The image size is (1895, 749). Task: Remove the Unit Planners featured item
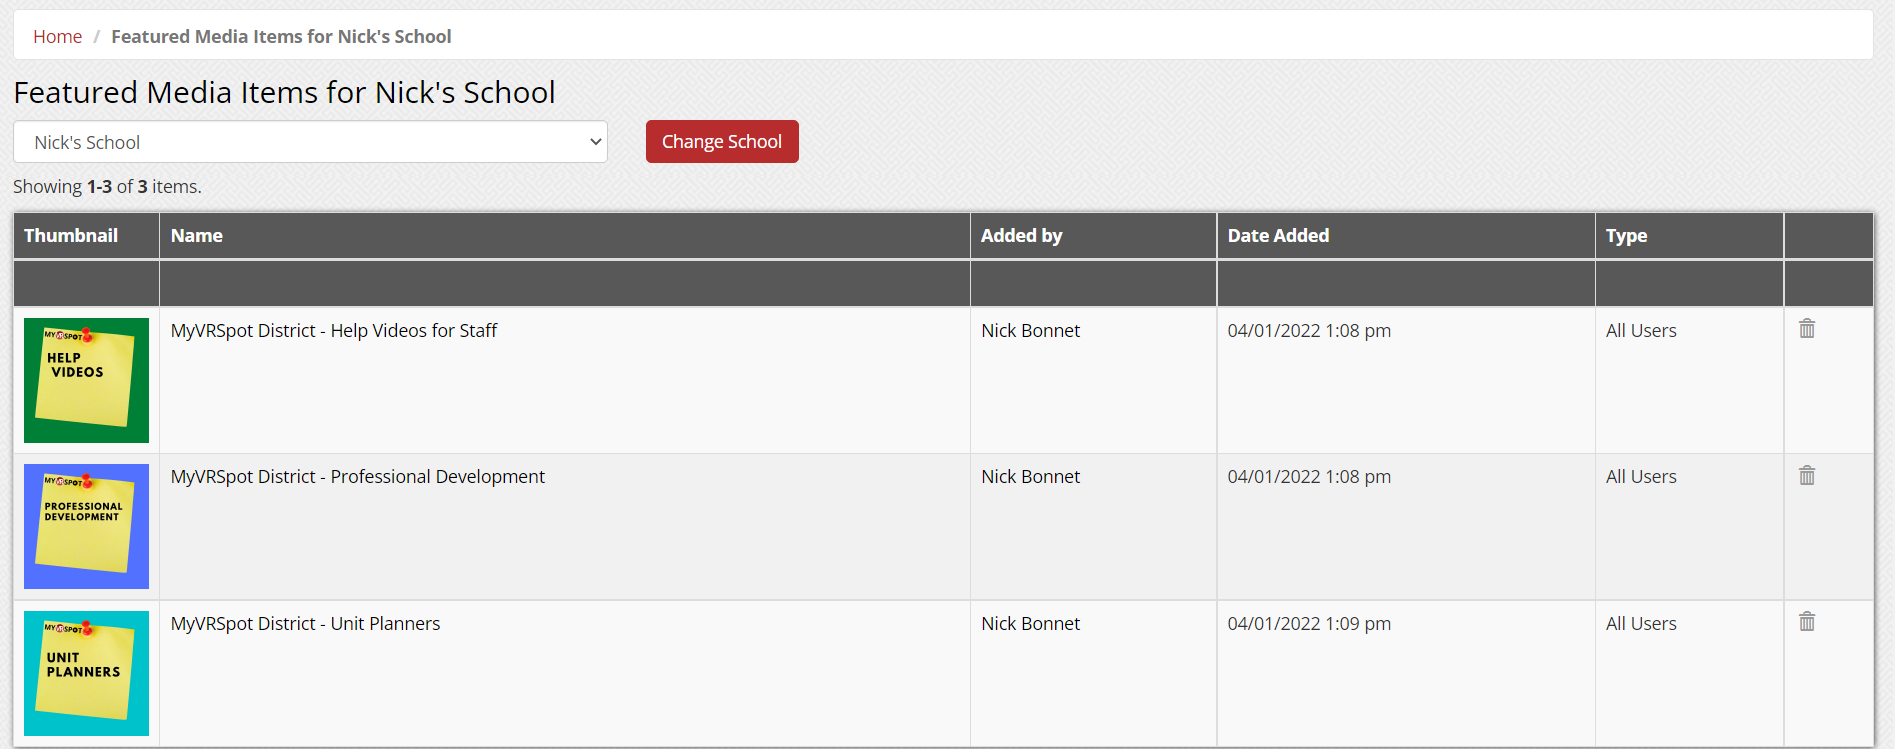coord(1806,622)
